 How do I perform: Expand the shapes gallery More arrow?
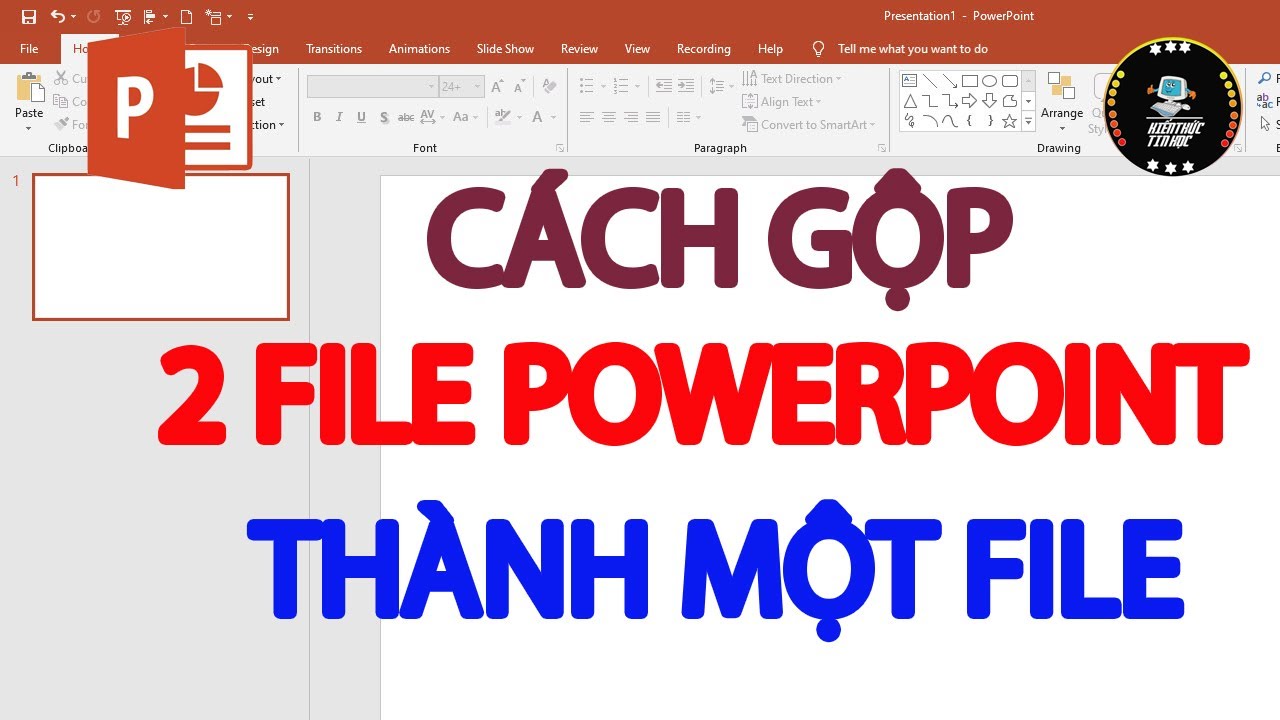1028,122
